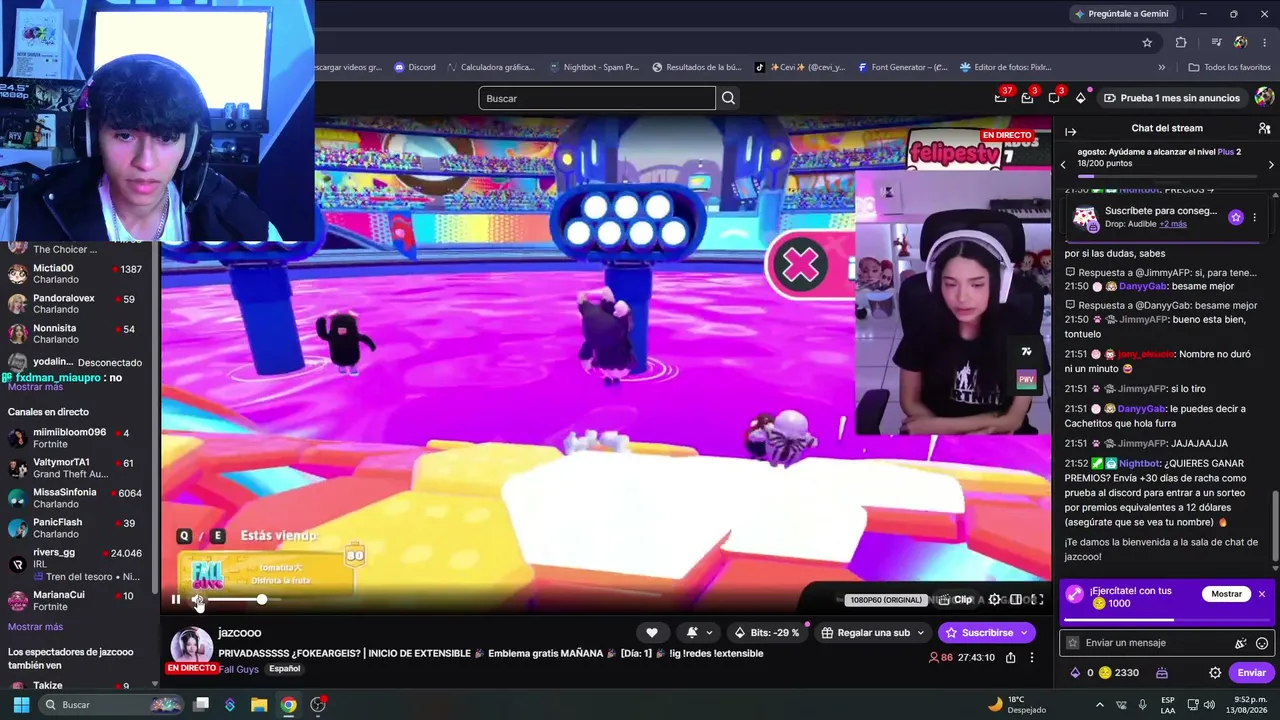Follow jazcooo with the heart button

[652, 632]
